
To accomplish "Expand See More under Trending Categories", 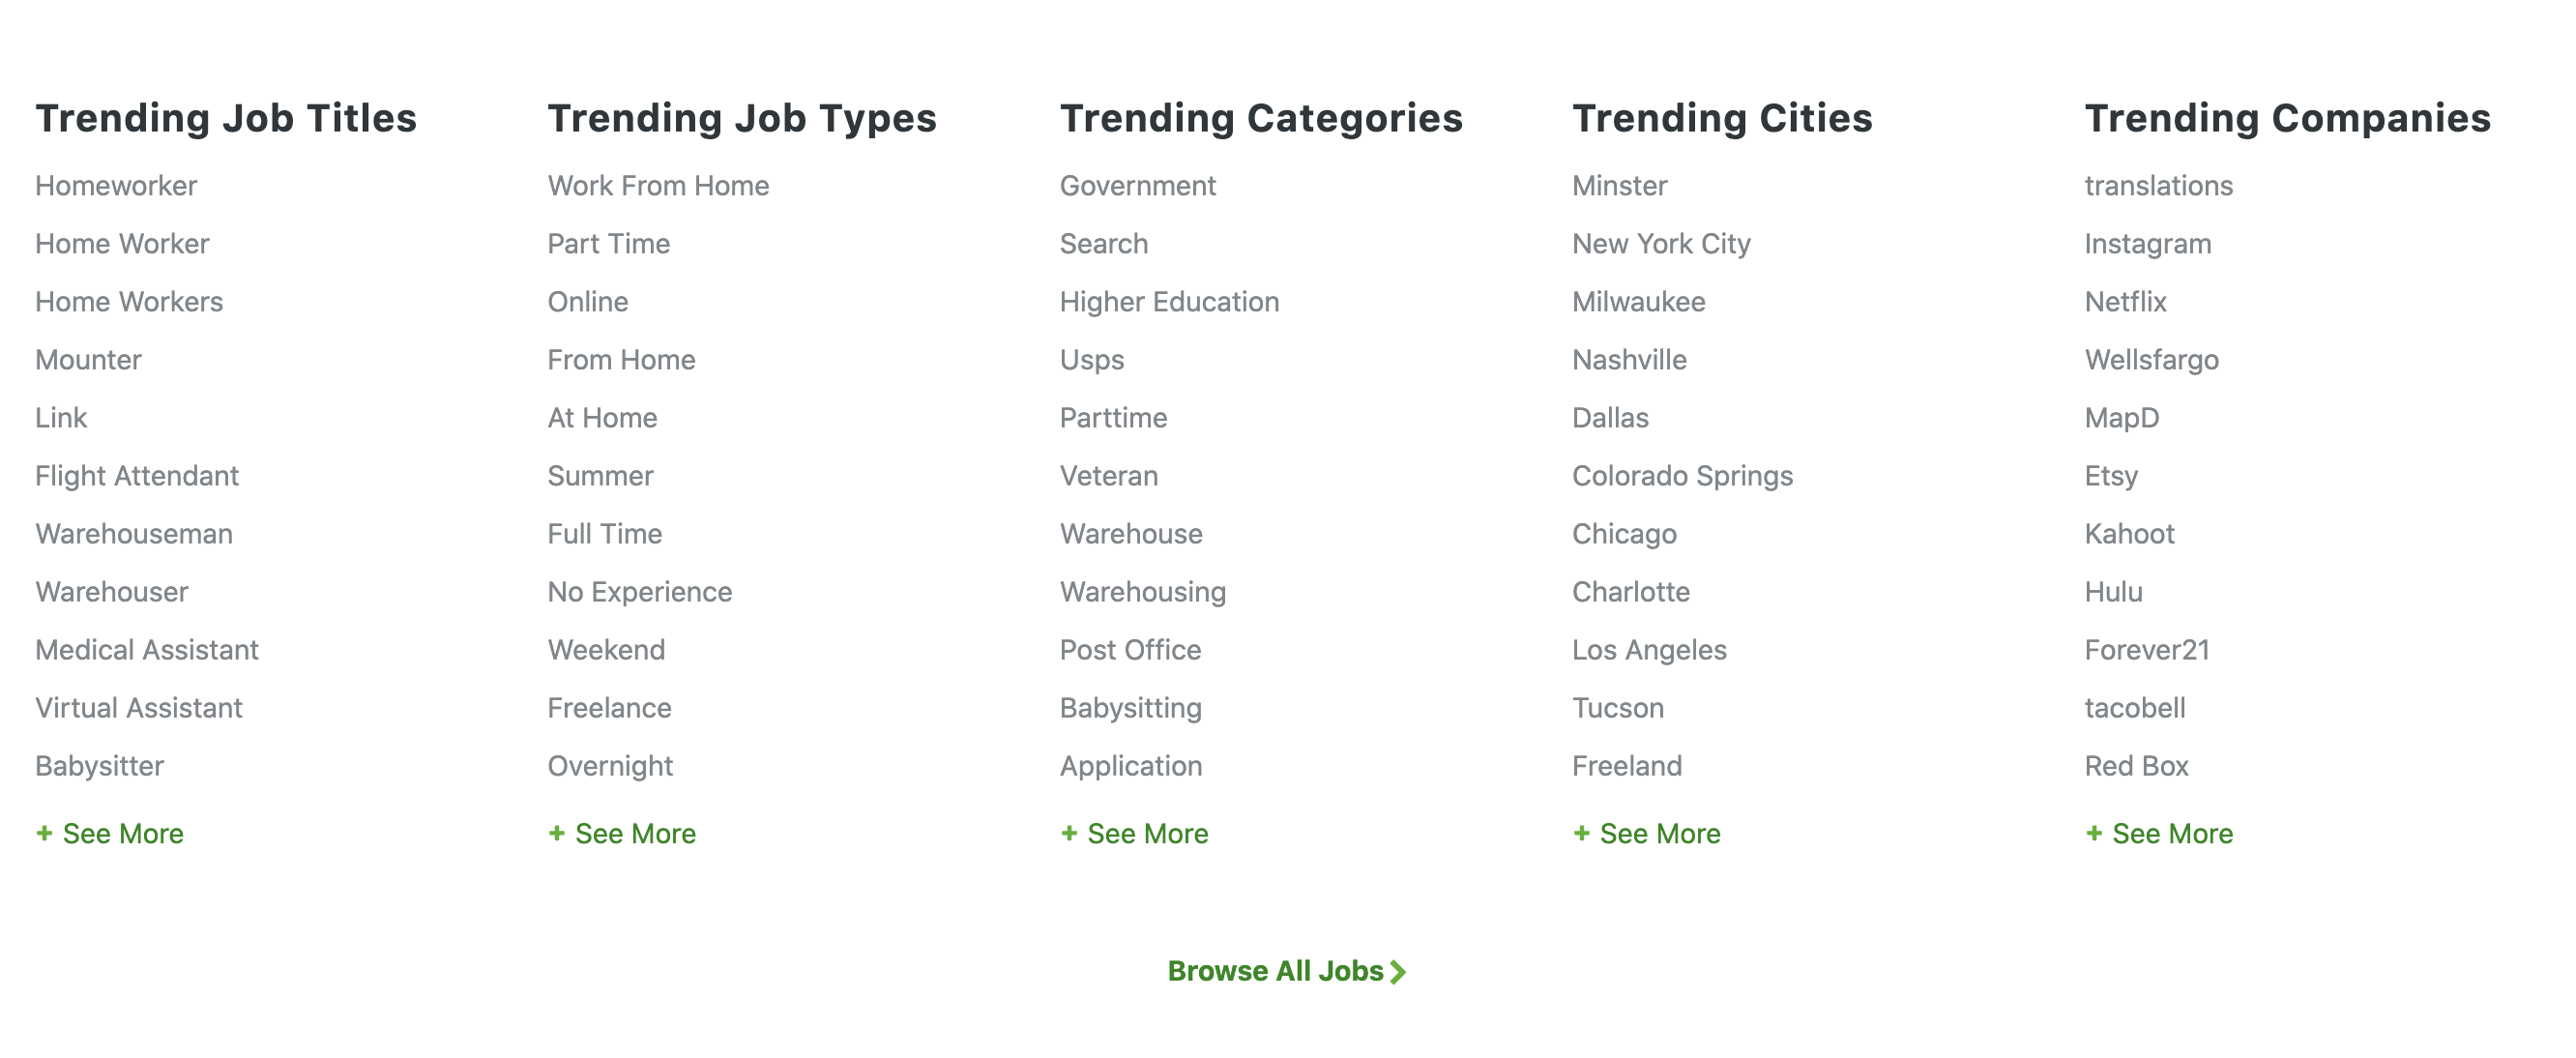I will (1134, 833).
